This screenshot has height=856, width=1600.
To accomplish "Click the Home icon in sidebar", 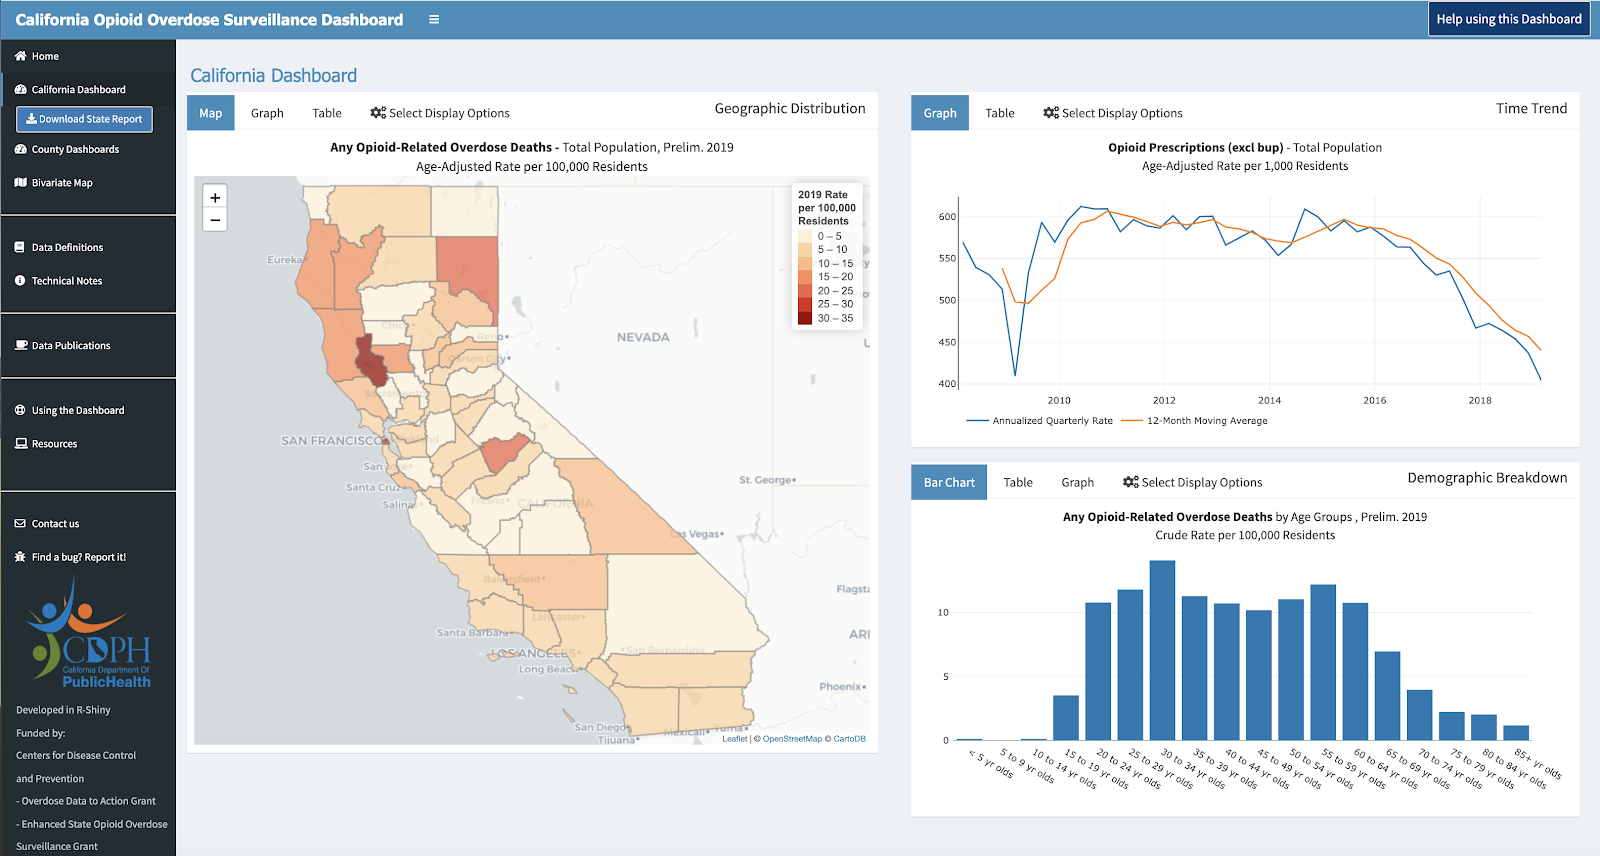I will click(x=20, y=56).
